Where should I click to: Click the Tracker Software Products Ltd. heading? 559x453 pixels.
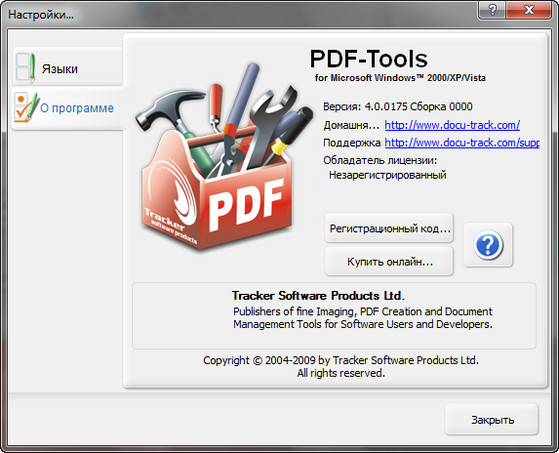(x=318, y=296)
